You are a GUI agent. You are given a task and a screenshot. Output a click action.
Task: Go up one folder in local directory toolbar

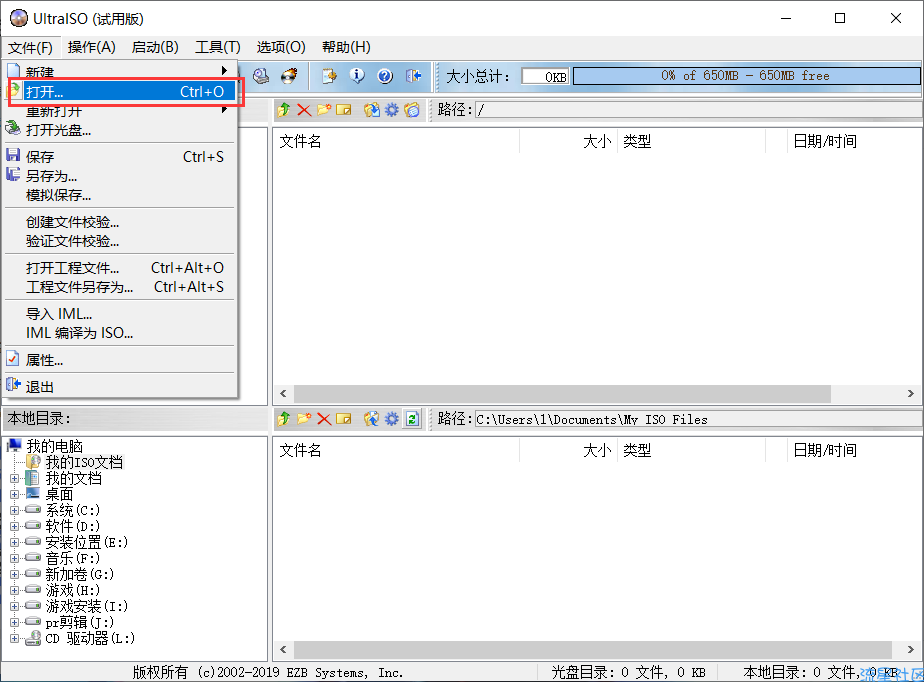[284, 419]
